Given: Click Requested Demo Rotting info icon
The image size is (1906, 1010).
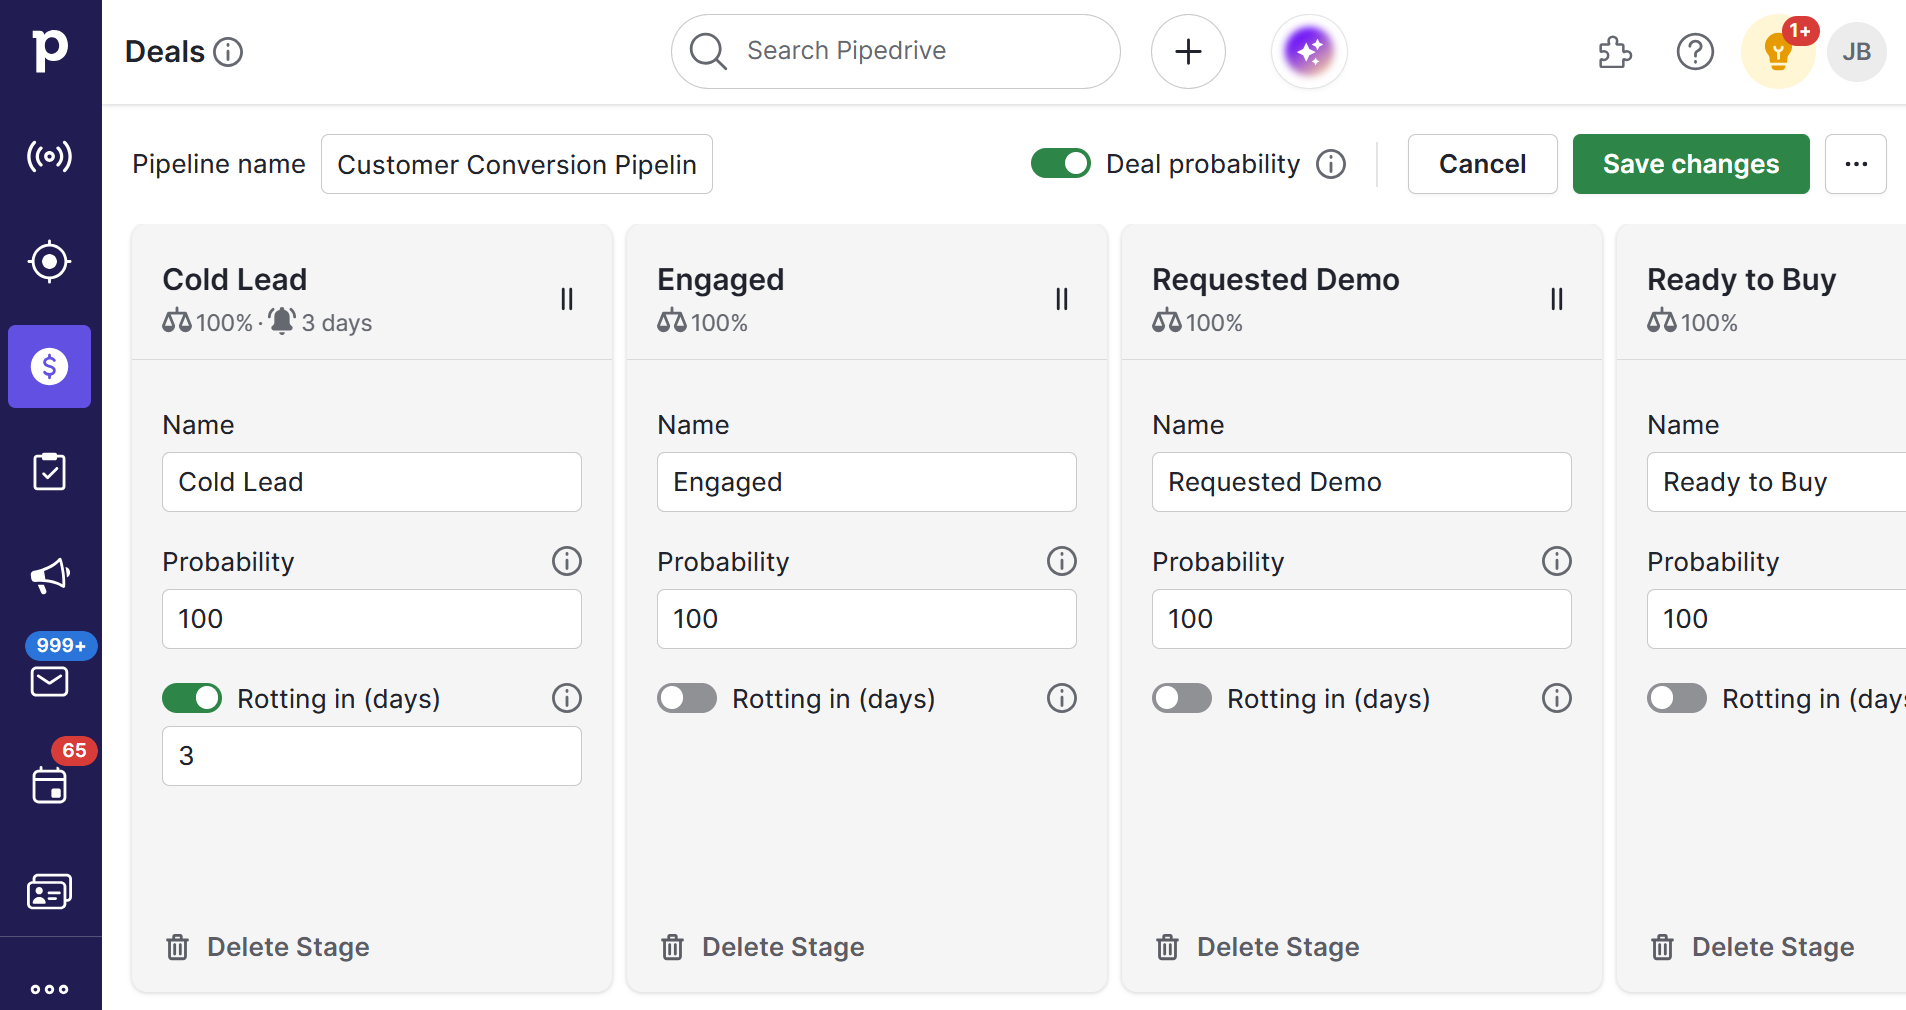Looking at the screenshot, I should tap(1557, 698).
